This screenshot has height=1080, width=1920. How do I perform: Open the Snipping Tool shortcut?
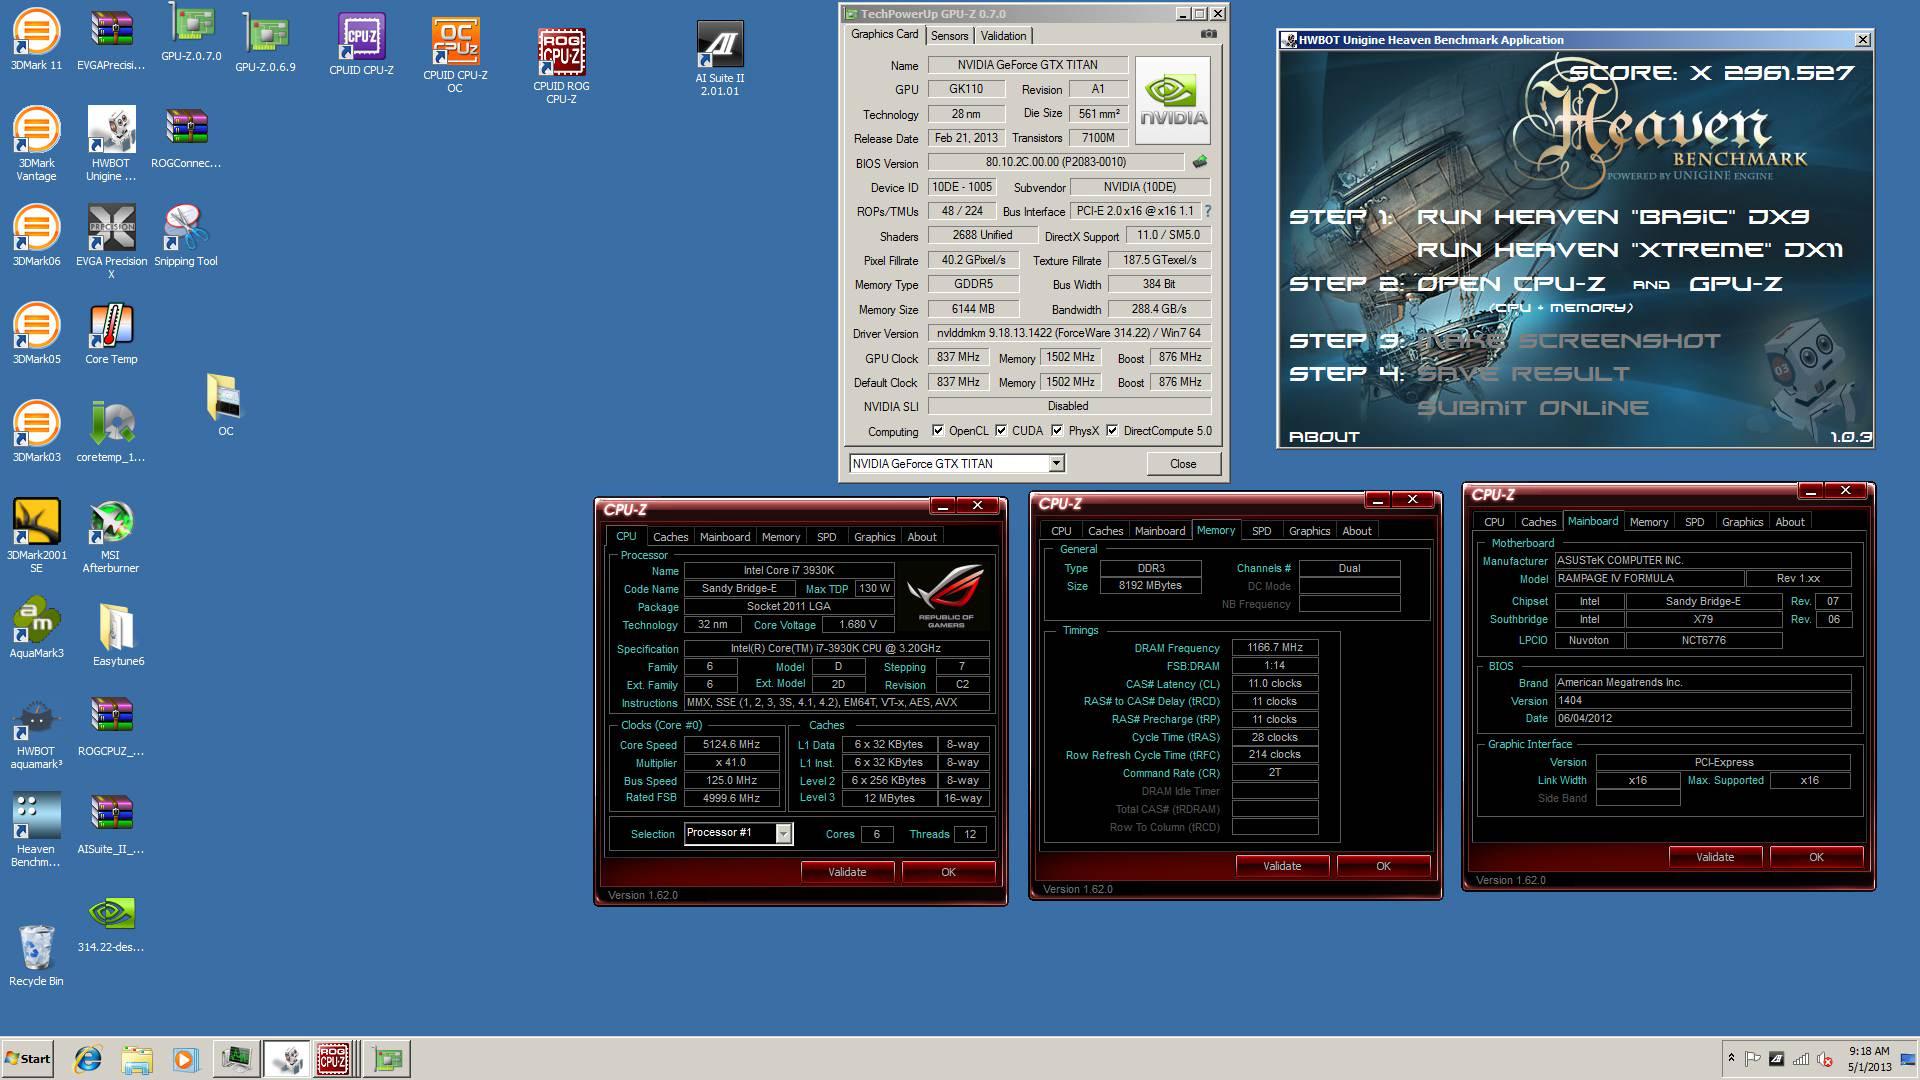(x=186, y=236)
